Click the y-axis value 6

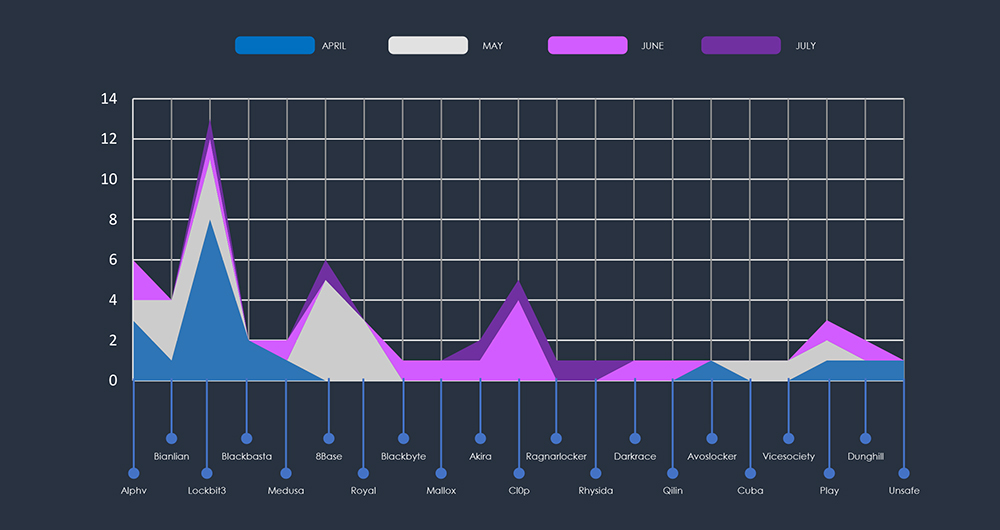point(114,260)
